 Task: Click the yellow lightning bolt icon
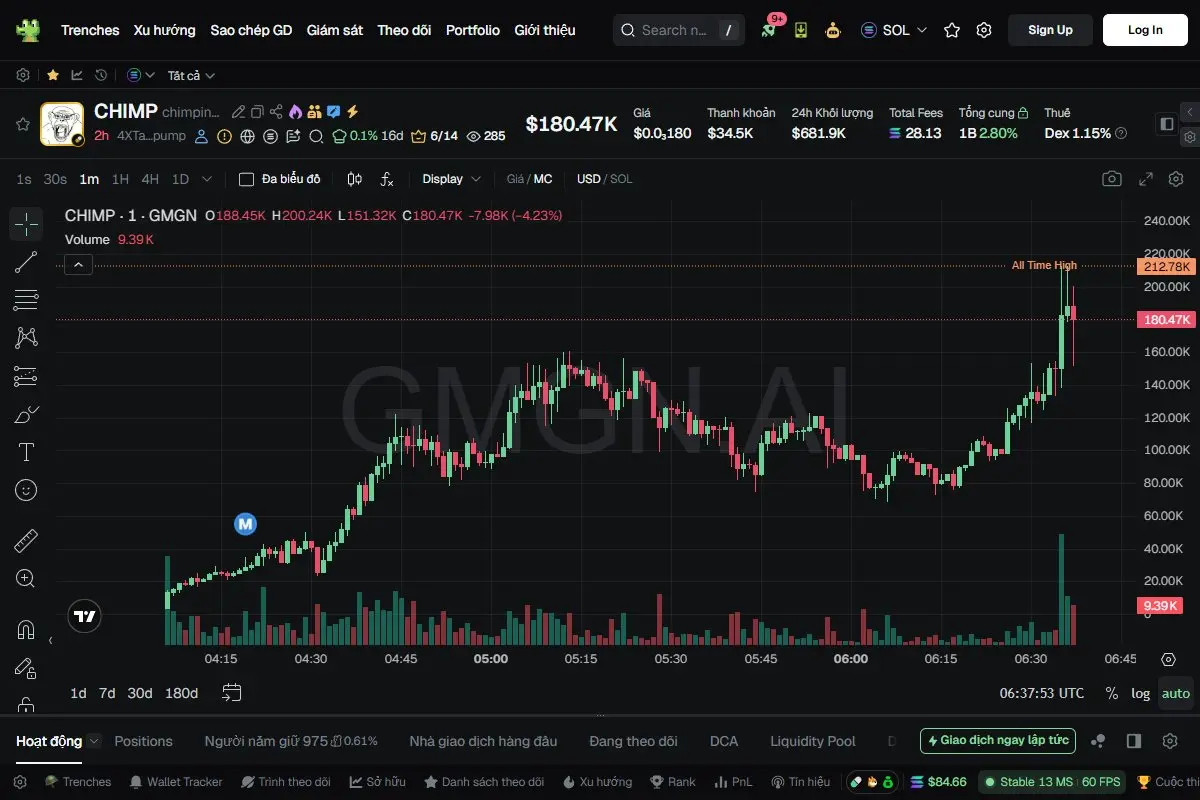click(352, 112)
